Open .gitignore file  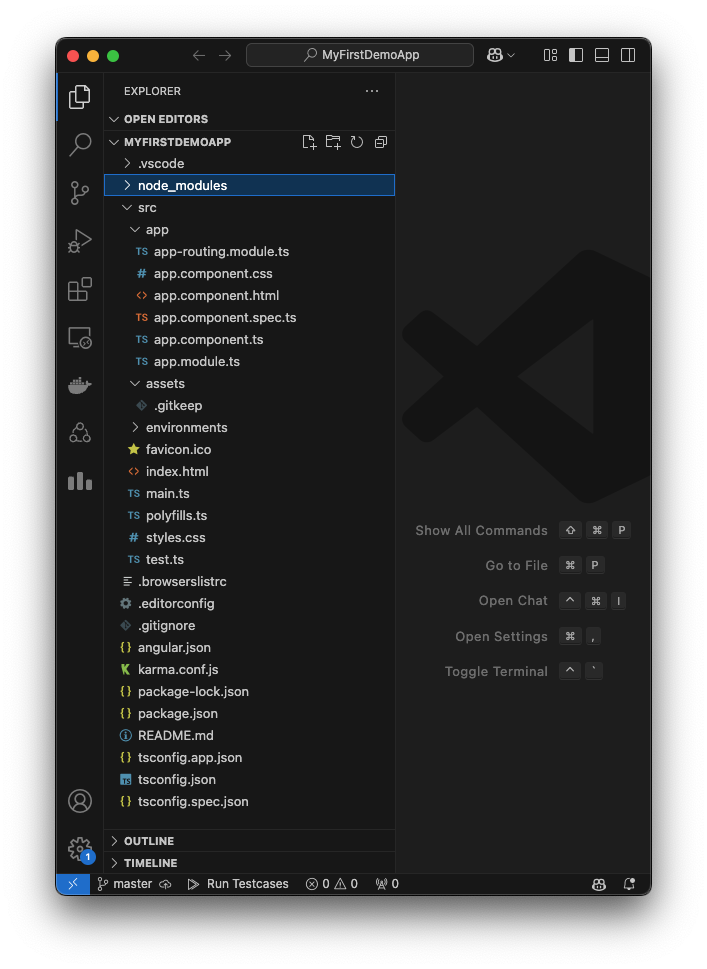coord(250,625)
